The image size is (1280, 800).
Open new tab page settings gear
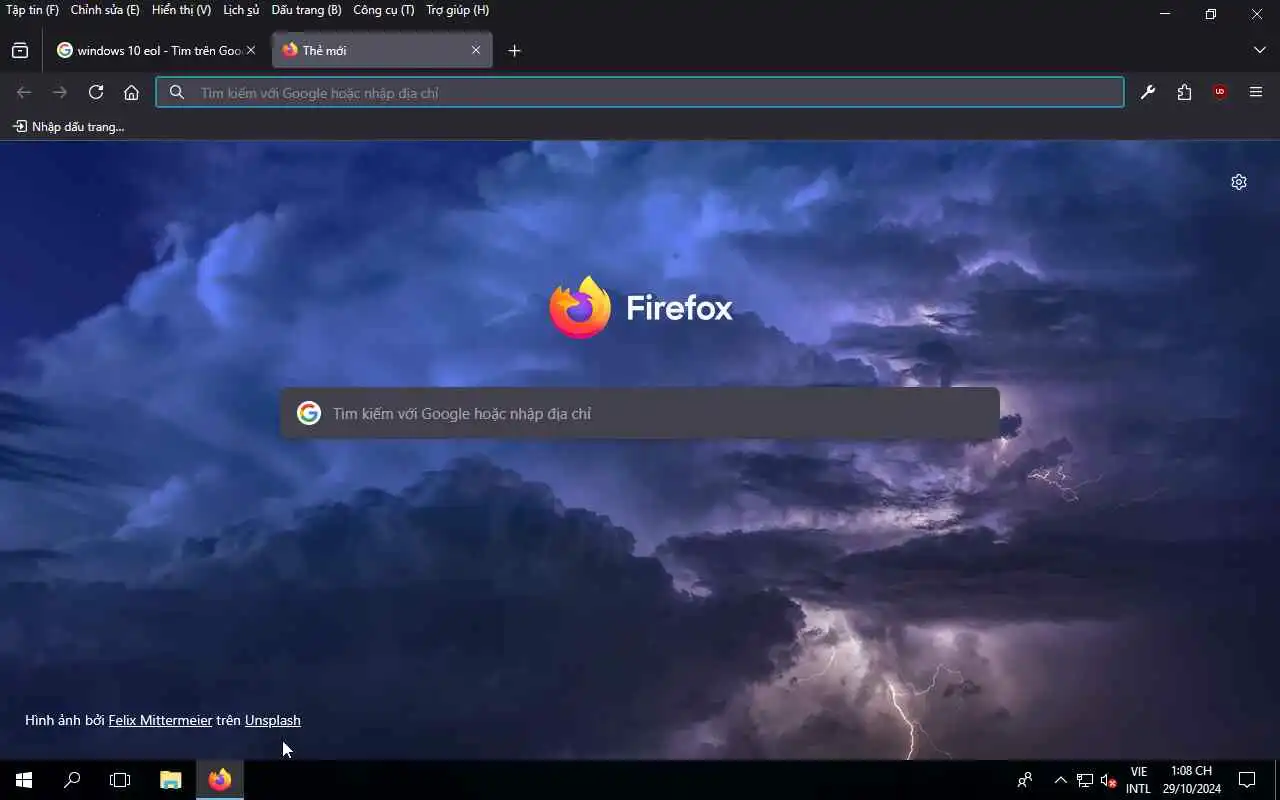[x=1239, y=182]
